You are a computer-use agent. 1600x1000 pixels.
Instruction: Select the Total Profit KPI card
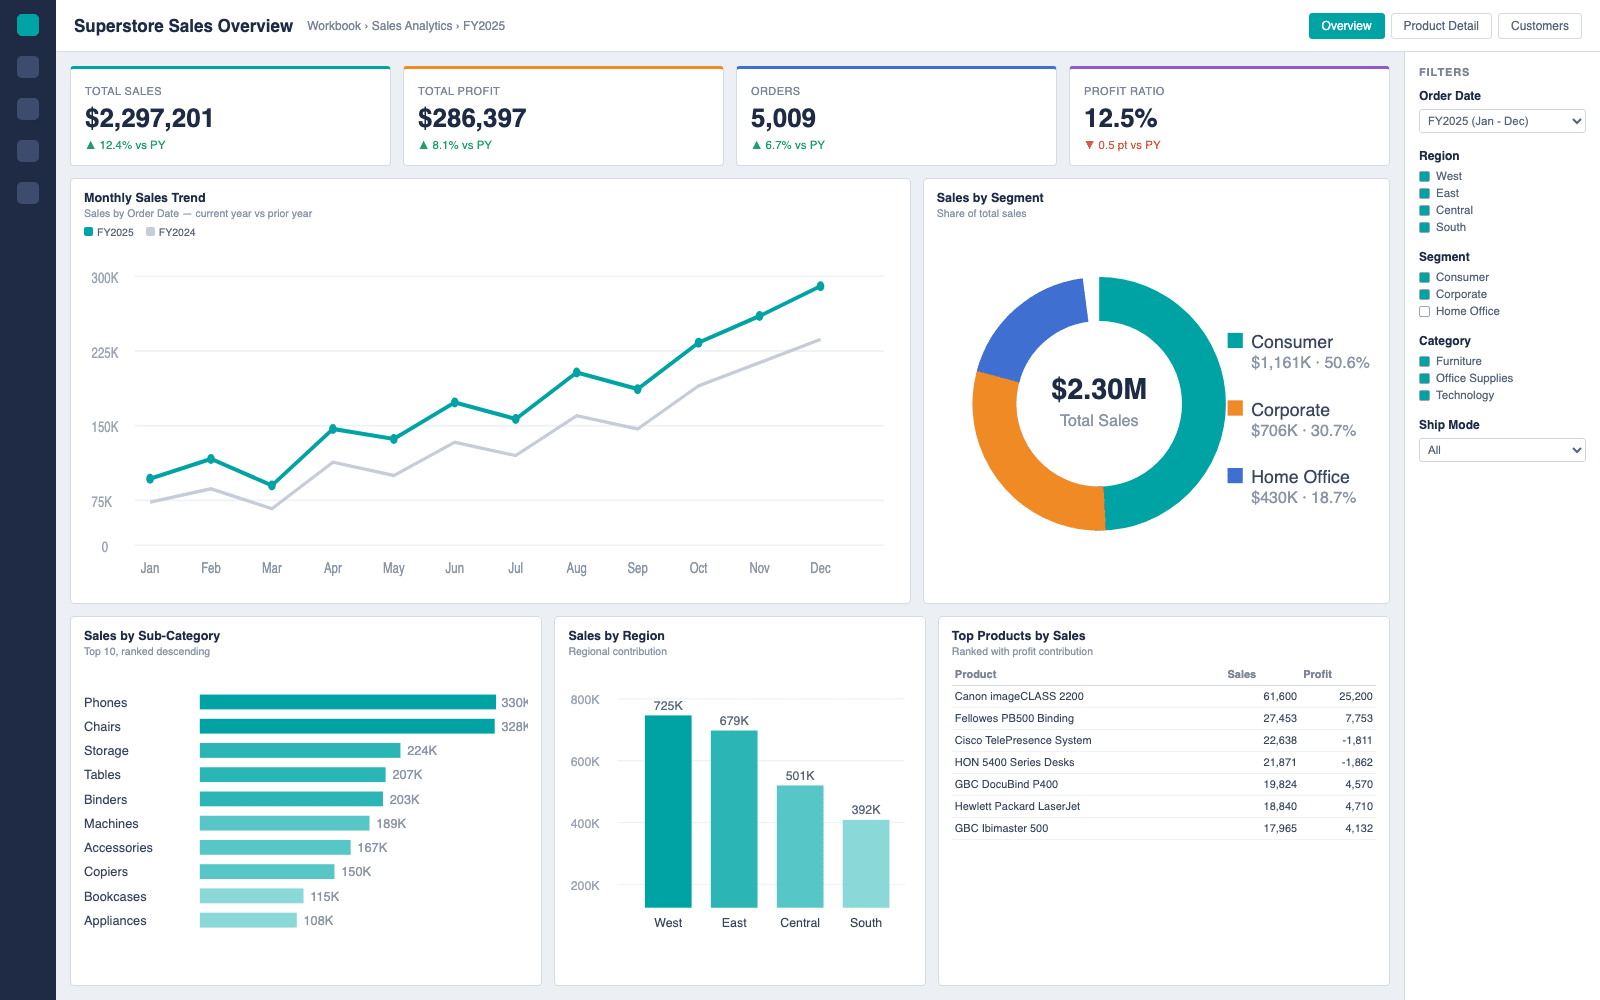tap(563, 116)
